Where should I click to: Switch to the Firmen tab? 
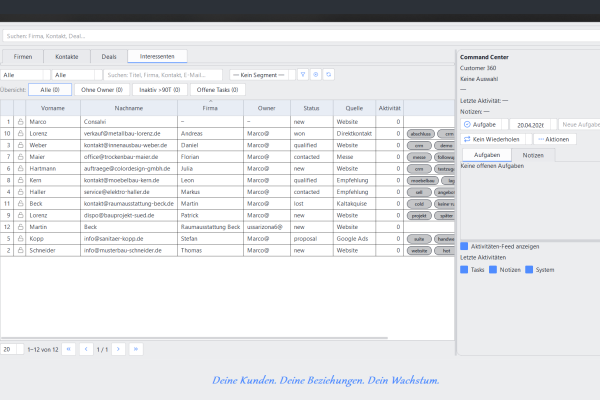pyautogui.click(x=23, y=57)
